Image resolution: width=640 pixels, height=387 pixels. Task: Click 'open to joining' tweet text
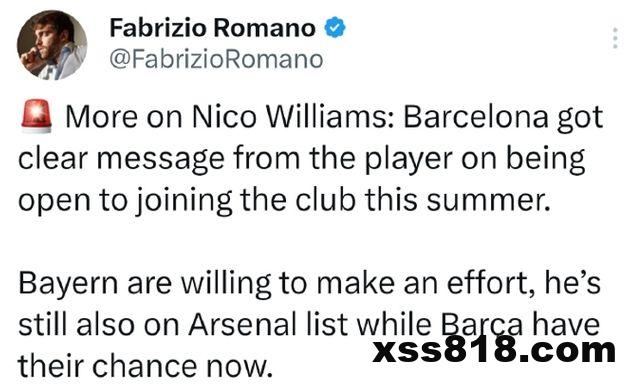[125, 201]
